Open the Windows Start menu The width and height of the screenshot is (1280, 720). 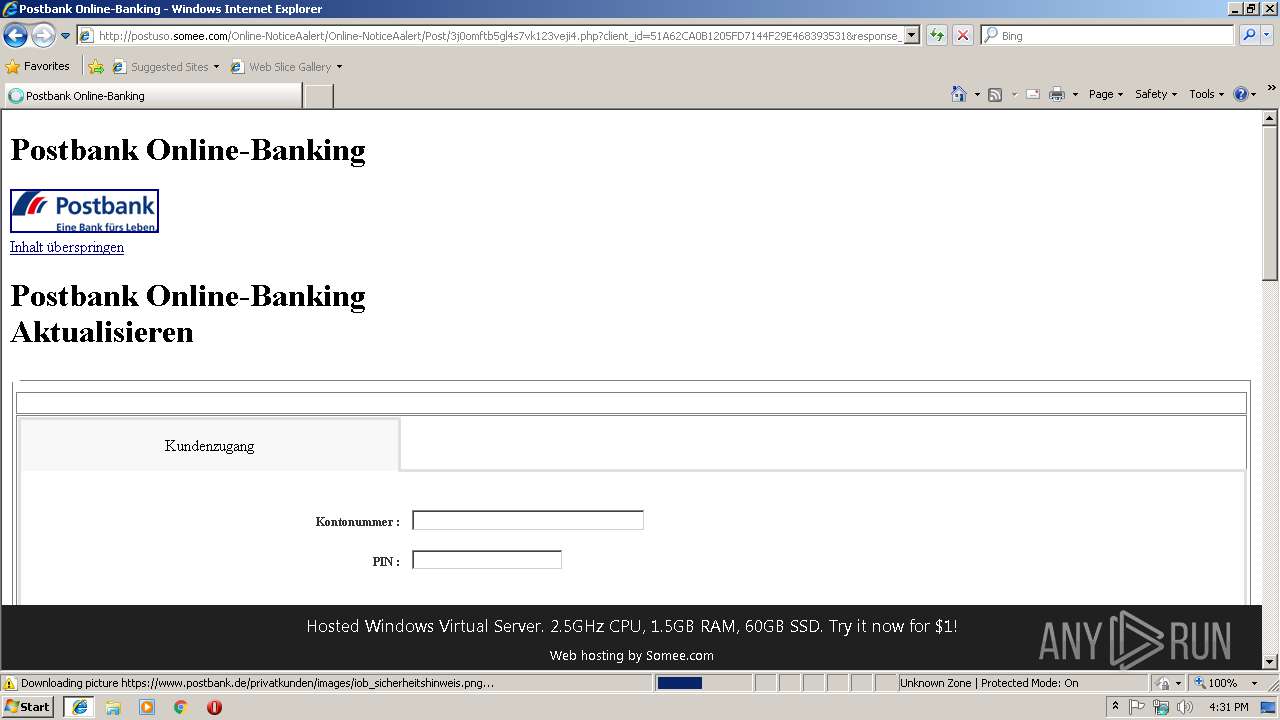pos(28,707)
